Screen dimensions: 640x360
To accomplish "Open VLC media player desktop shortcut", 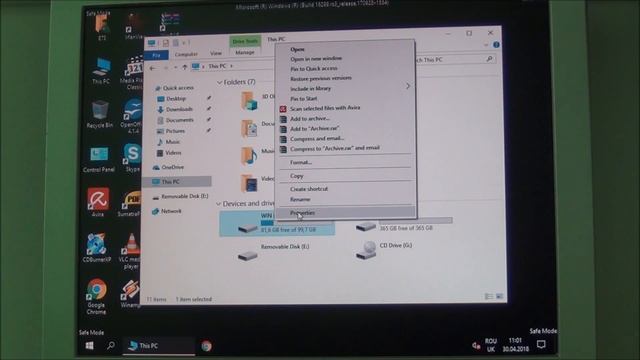I will click(131, 251).
